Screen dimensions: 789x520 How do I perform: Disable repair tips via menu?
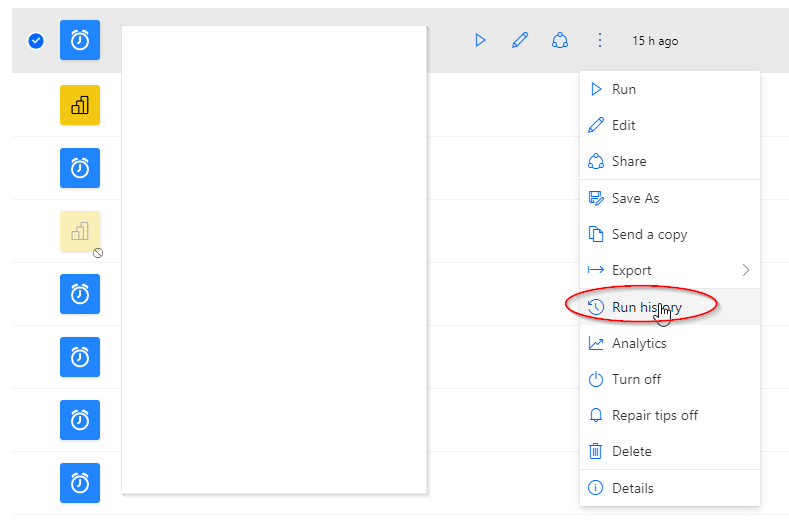point(654,415)
